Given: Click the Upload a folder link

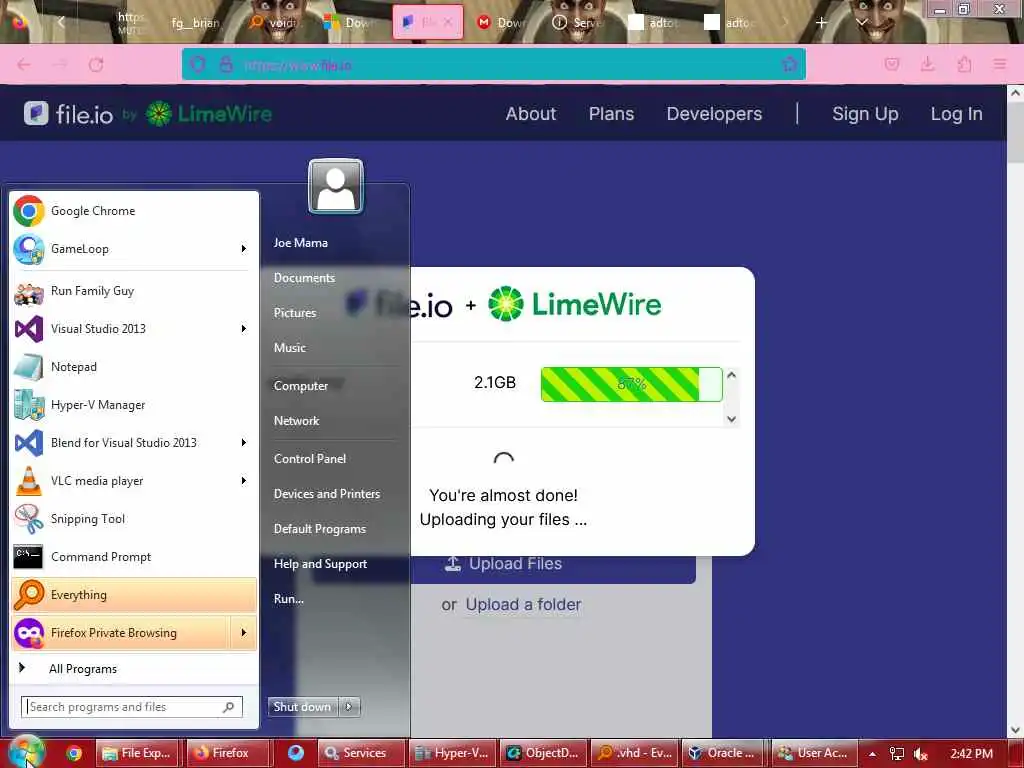Looking at the screenshot, I should (523, 605).
